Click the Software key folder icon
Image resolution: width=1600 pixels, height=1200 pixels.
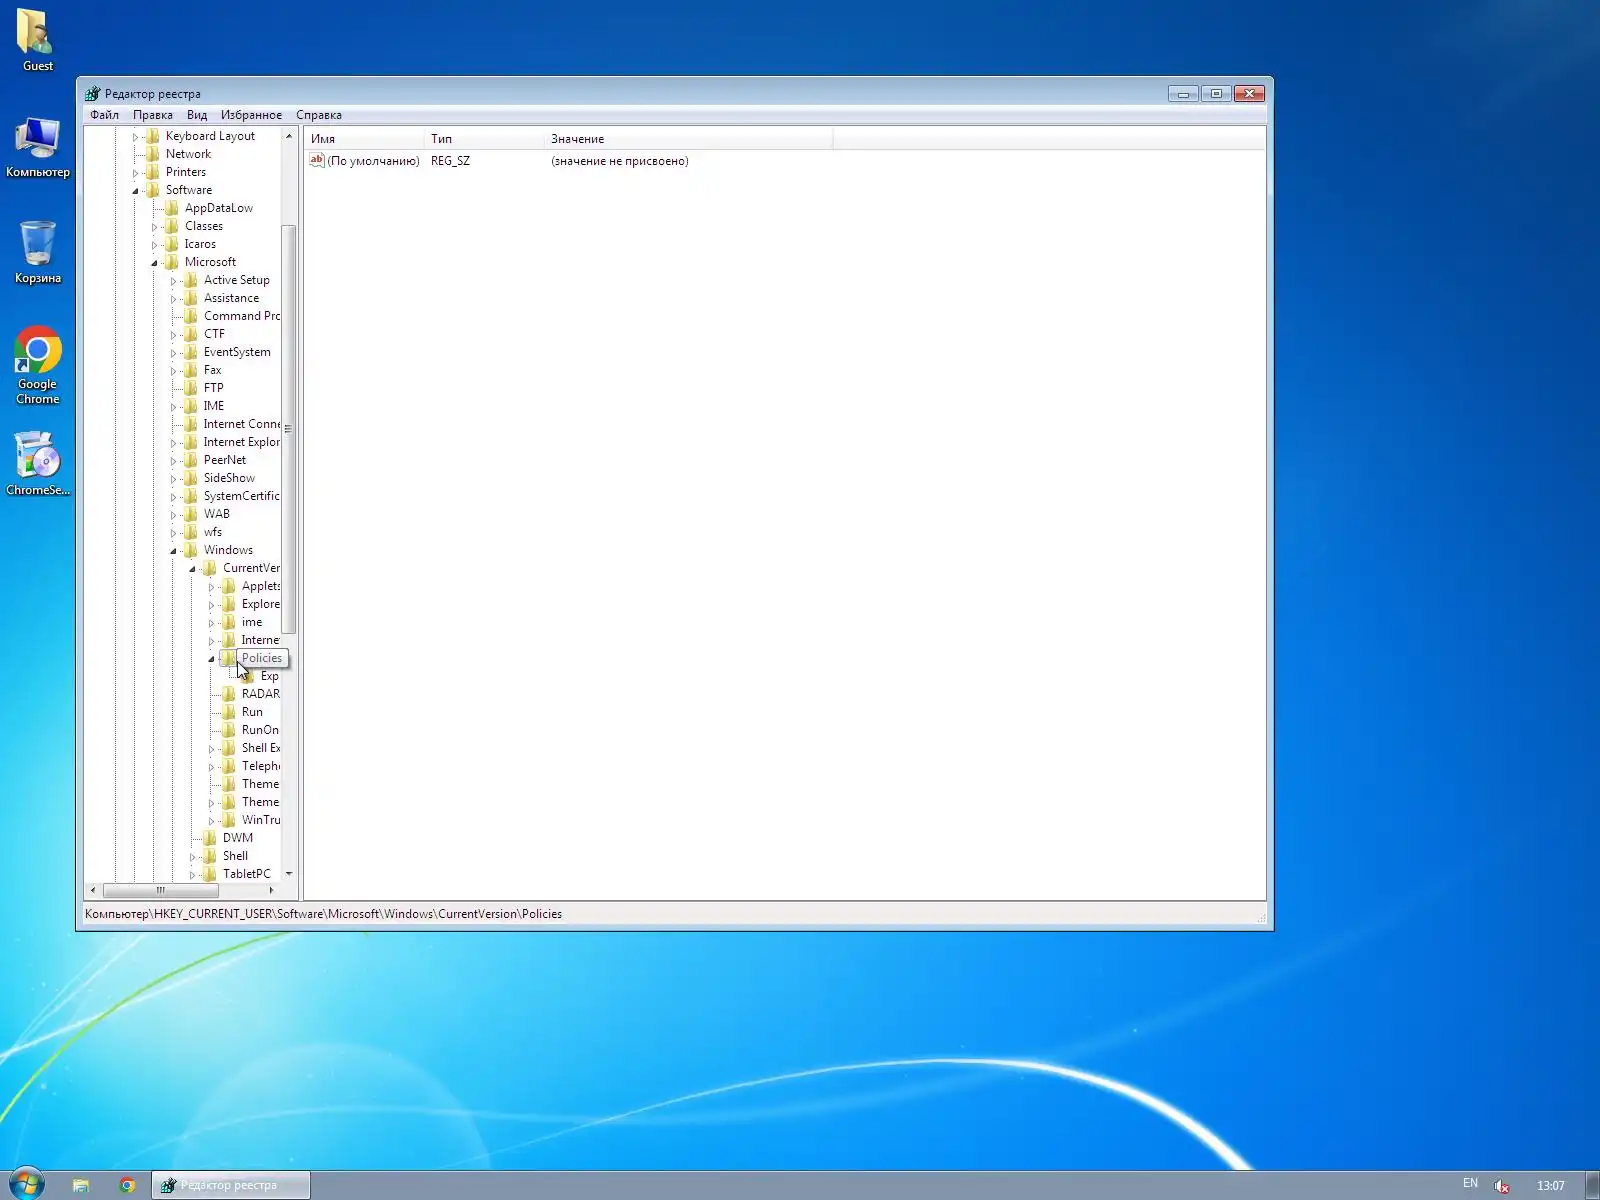(x=153, y=190)
